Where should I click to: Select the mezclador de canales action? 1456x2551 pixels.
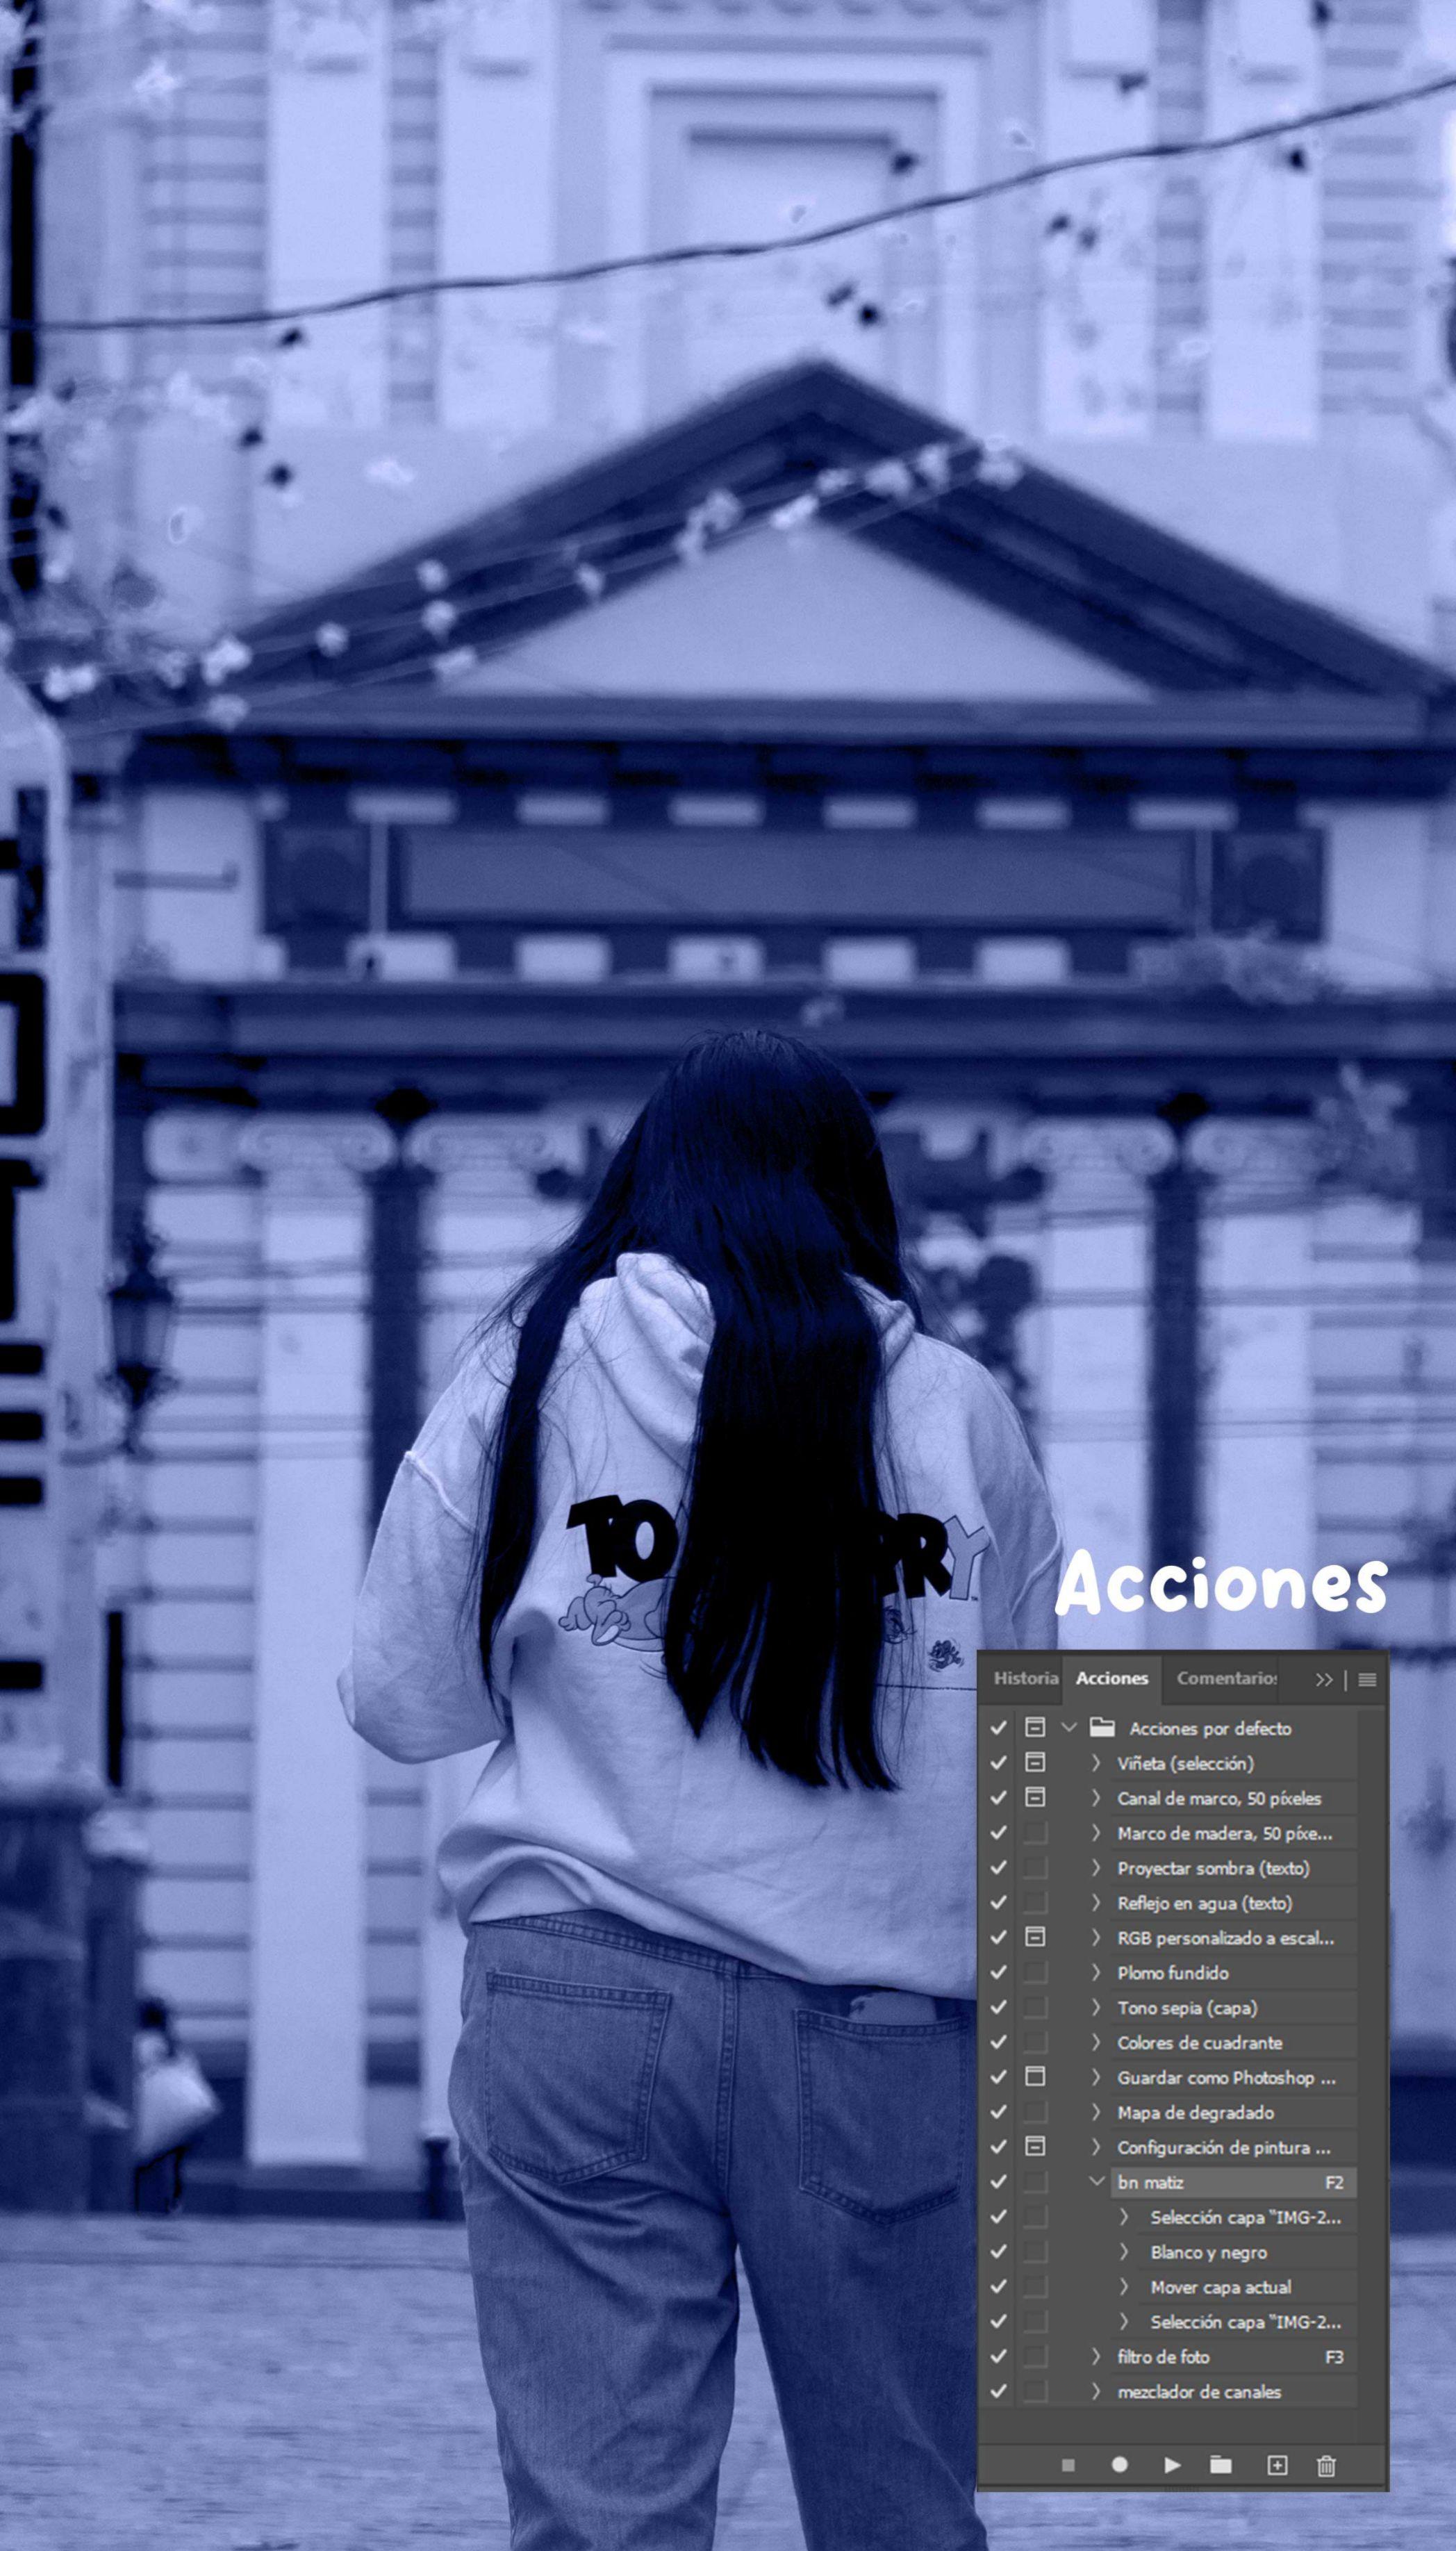[1198, 2392]
